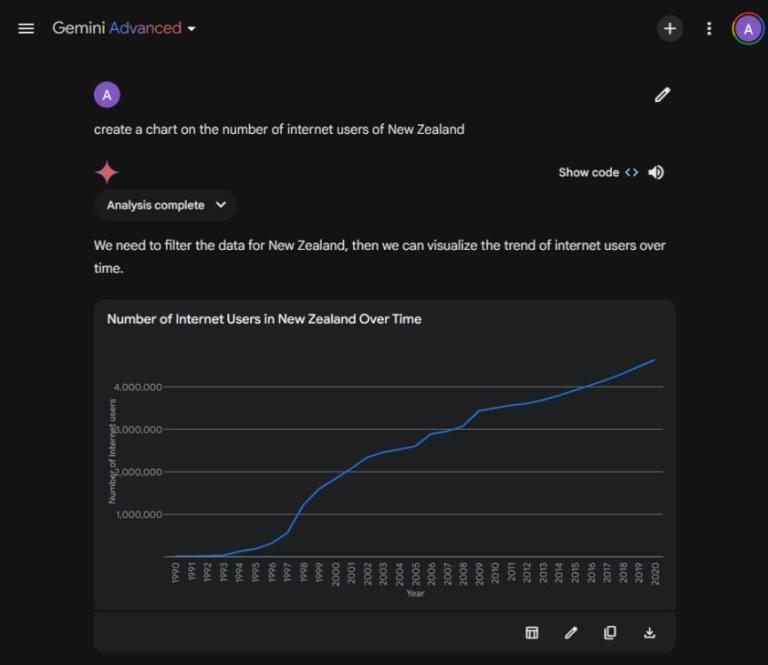Edit the prompt with pencil icon
The image size is (768, 665).
pos(662,95)
